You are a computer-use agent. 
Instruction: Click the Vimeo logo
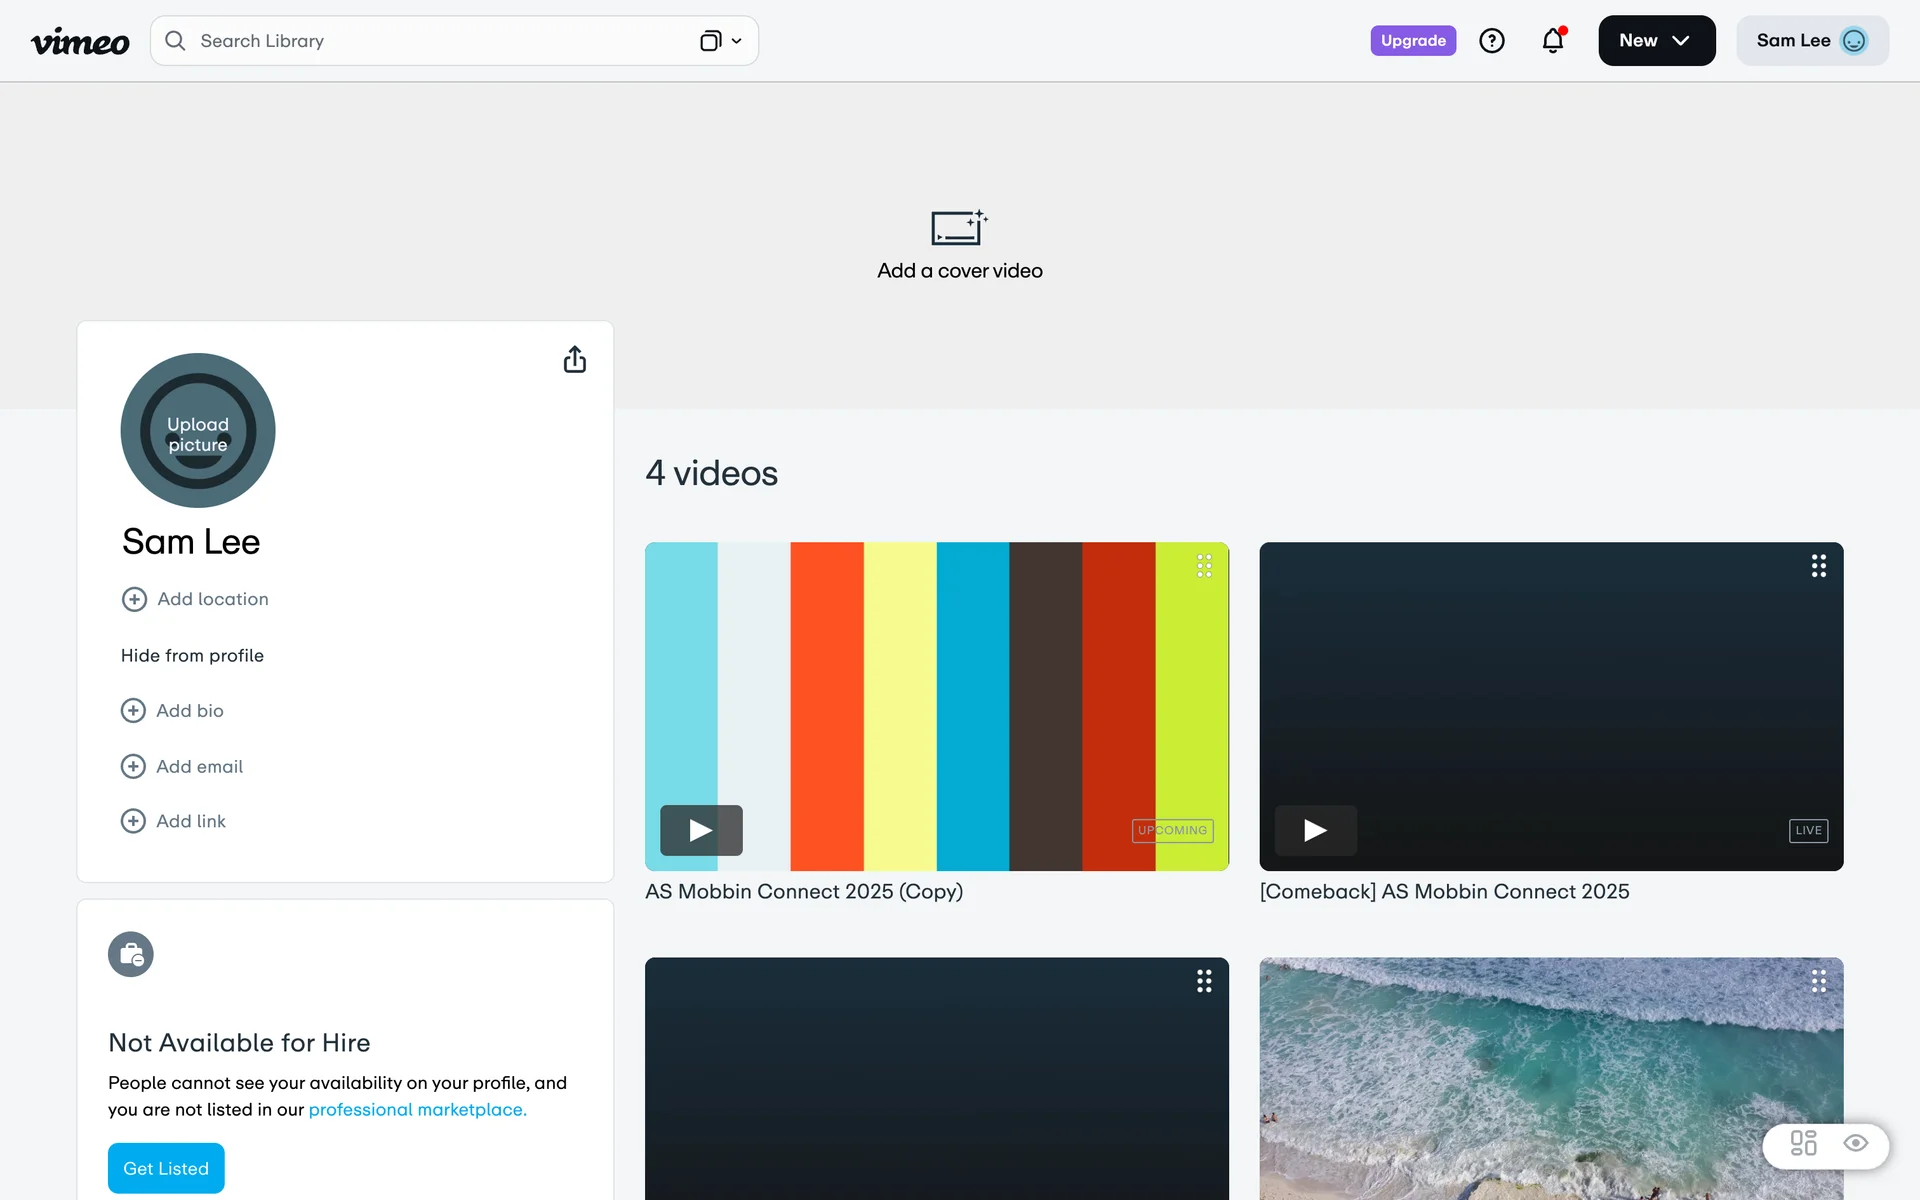click(80, 41)
